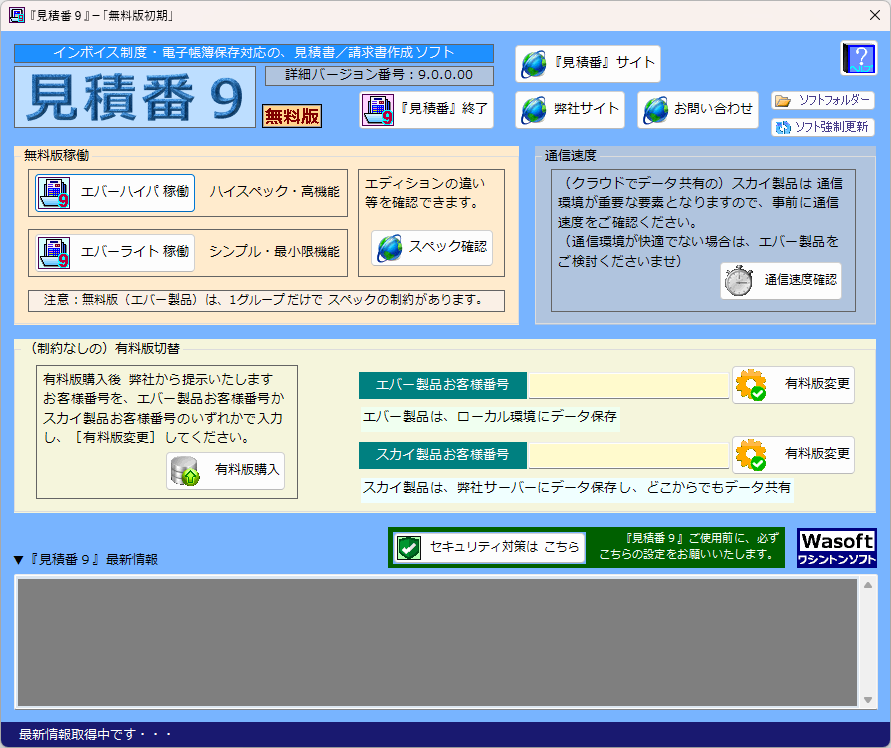Open ソフトフォルダー
This screenshot has width=891, height=748.
[x=823, y=101]
